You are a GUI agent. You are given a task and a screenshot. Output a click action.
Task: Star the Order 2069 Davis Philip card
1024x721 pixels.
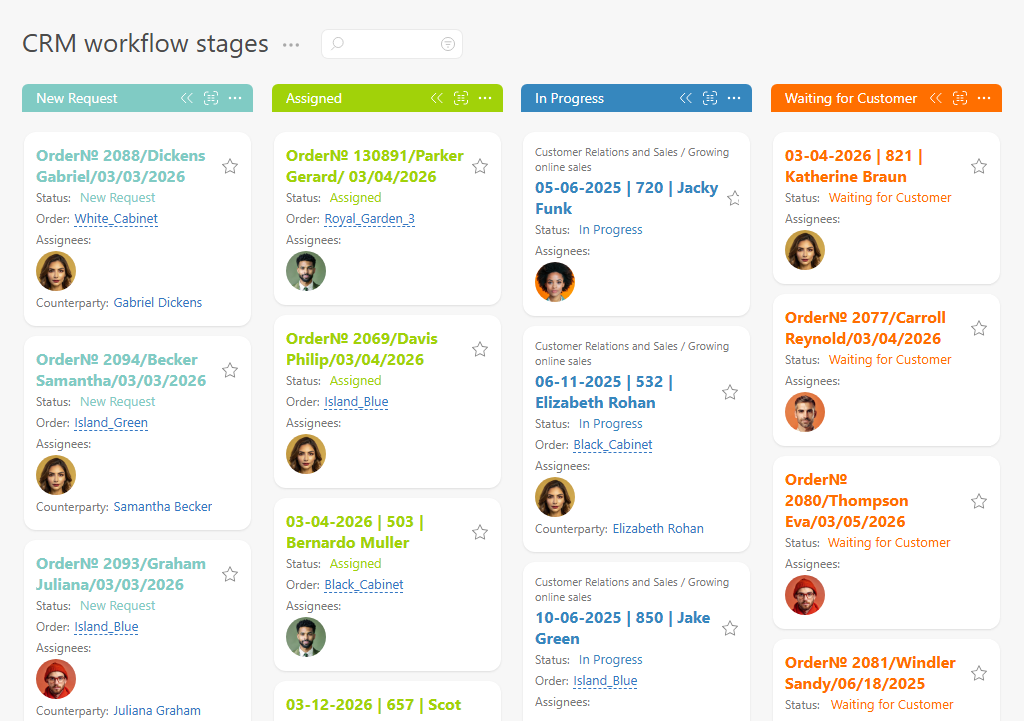pyautogui.click(x=480, y=349)
